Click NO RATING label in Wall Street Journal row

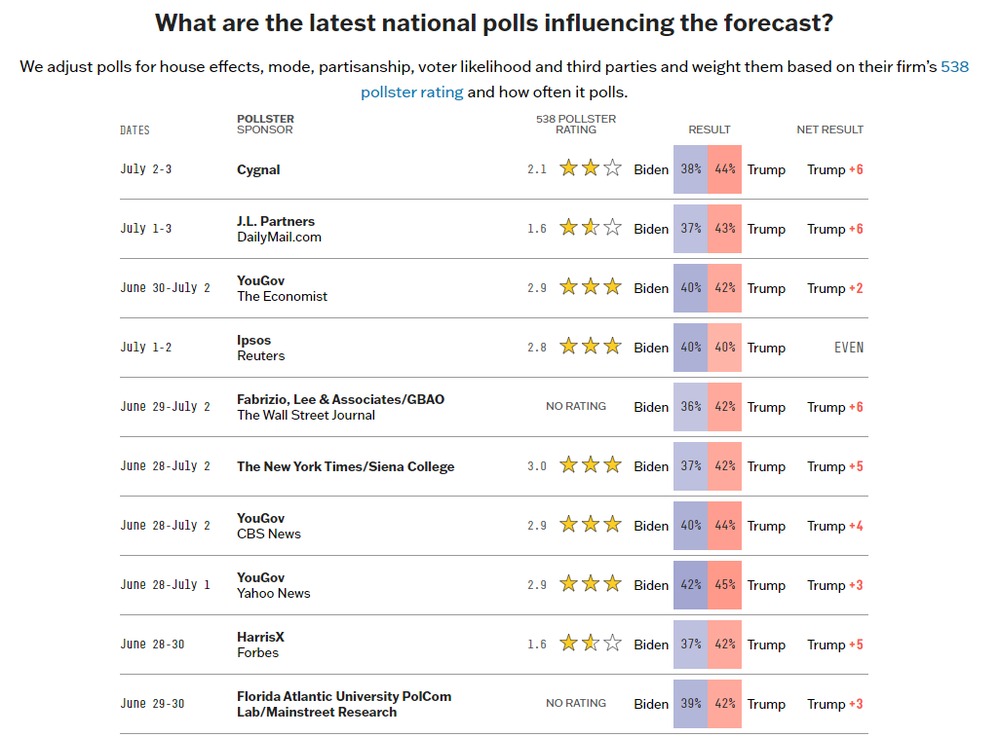(x=576, y=406)
